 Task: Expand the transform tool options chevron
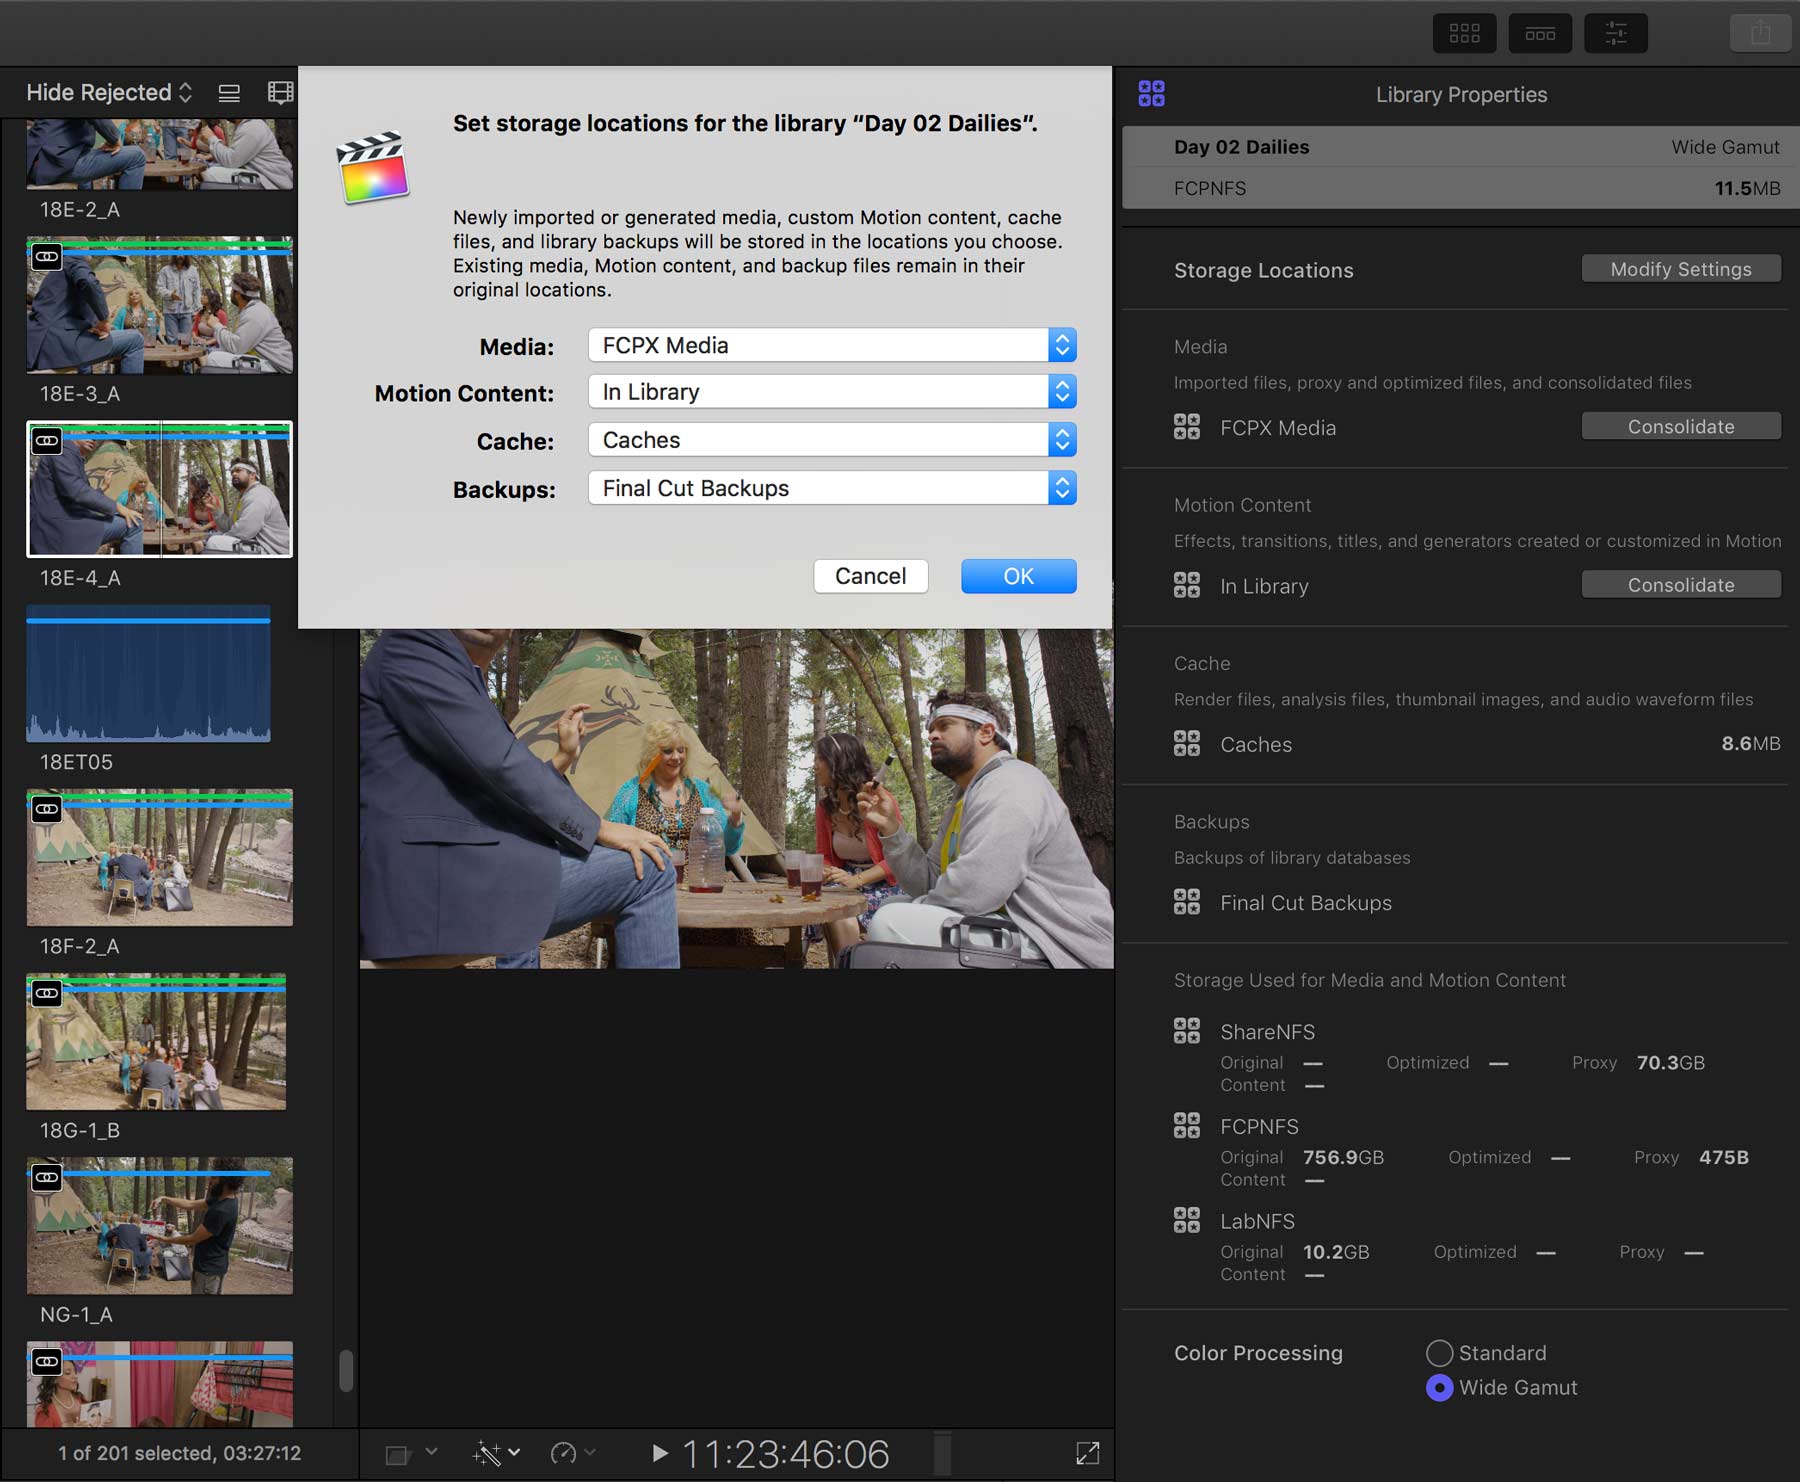click(x=432, y=1451)
